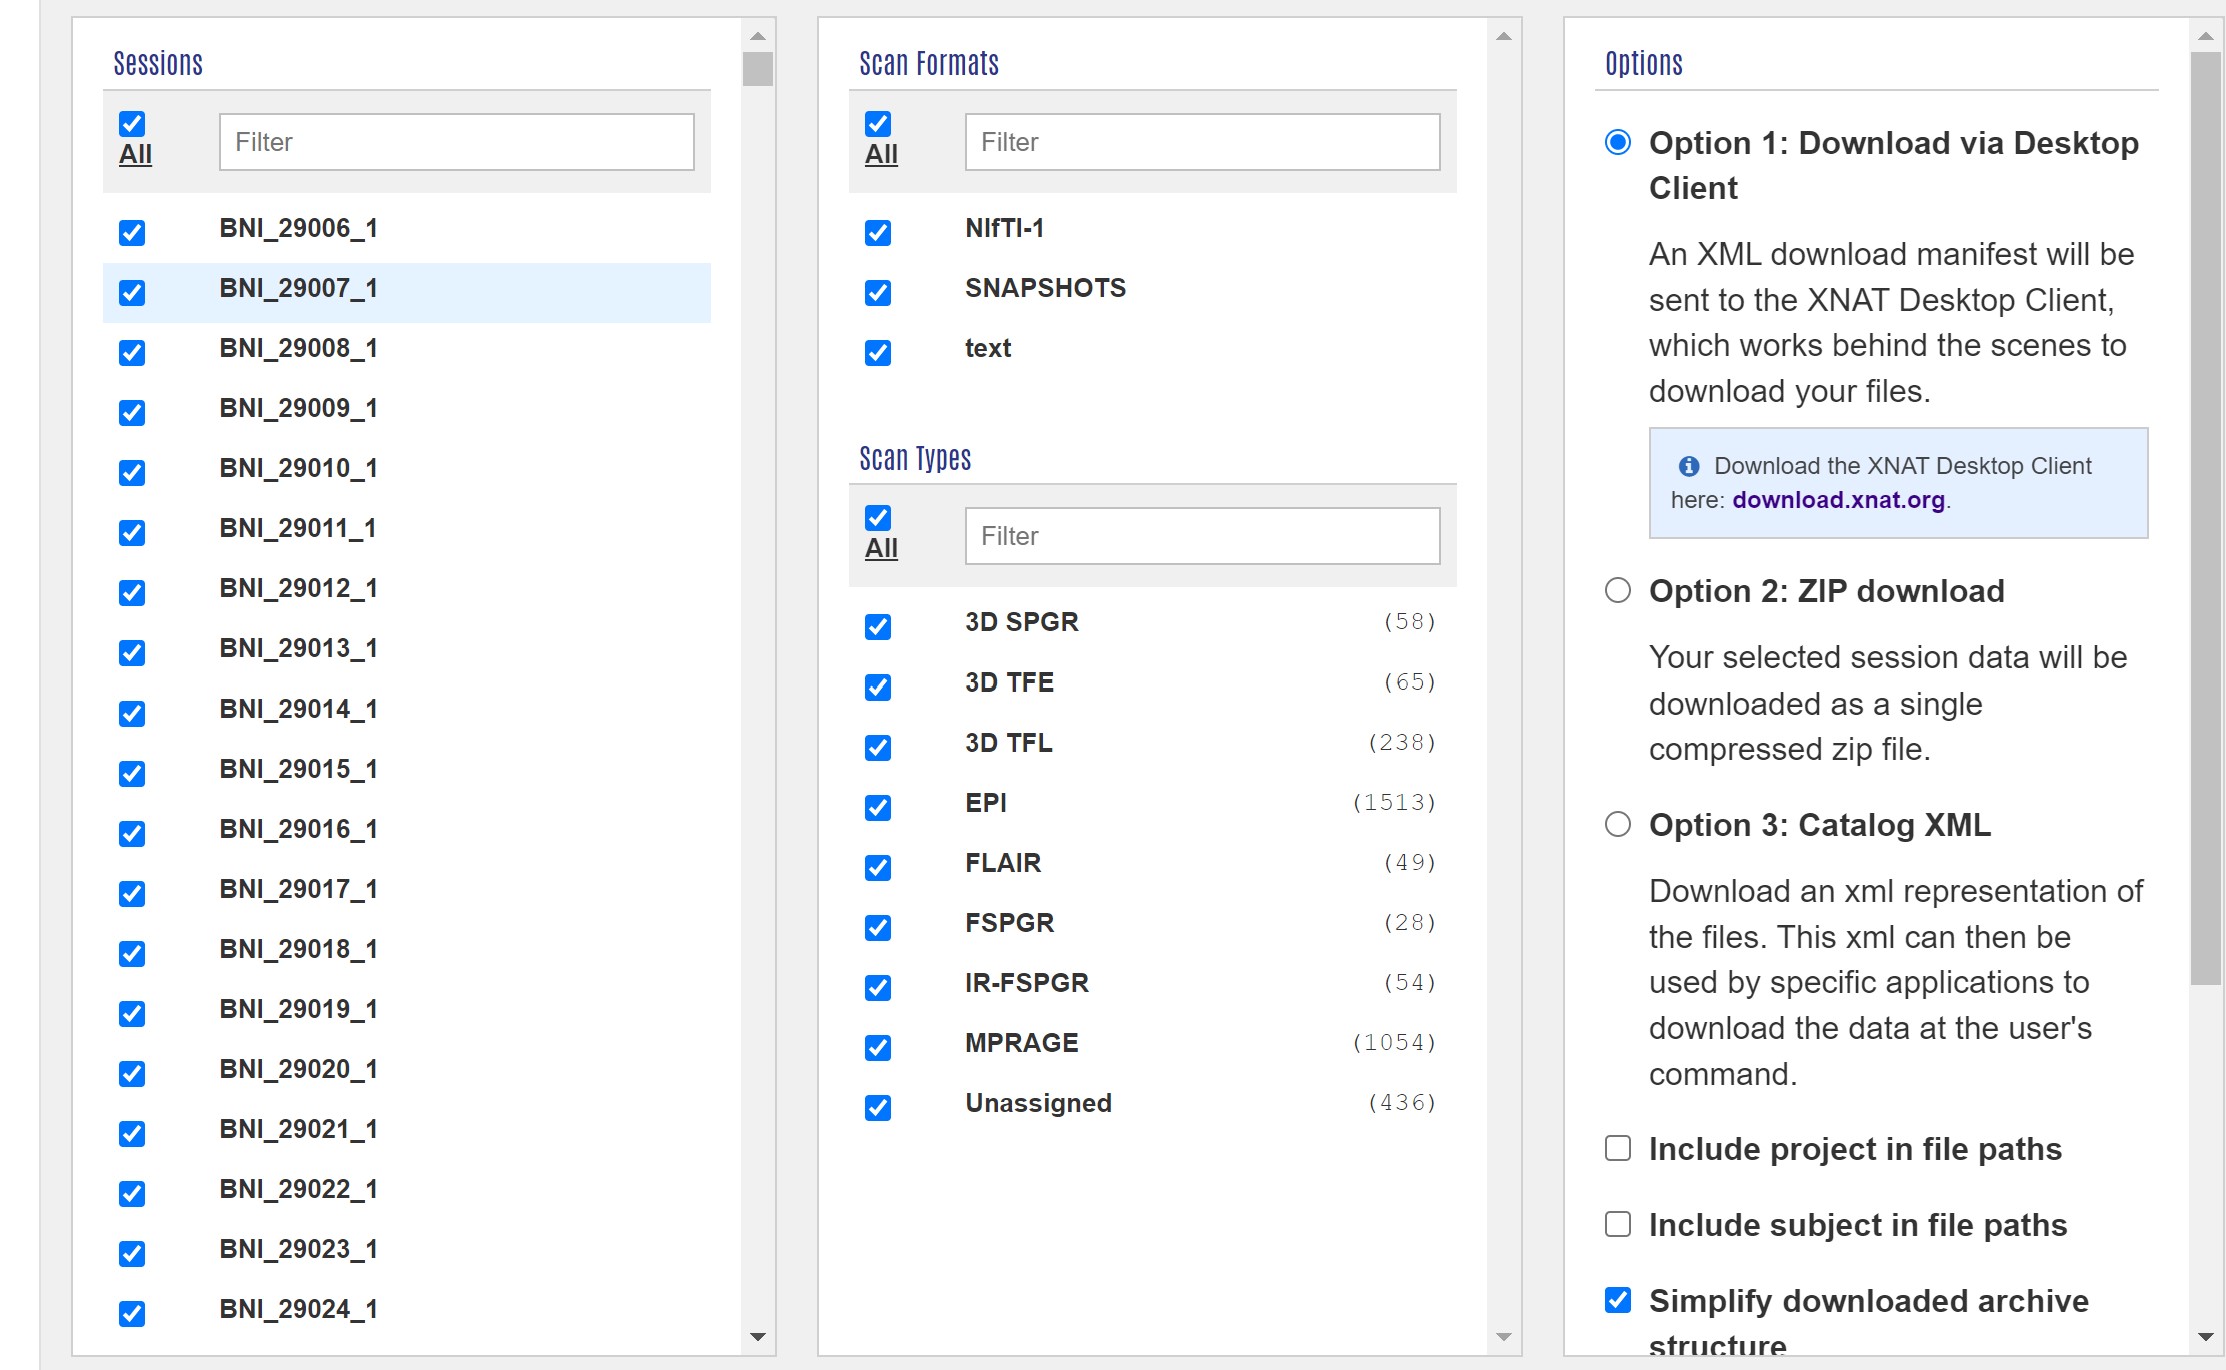Screen dimensions: 2226x1370
Task: Focus the Sessions filter input field
Action: click(456, 142)
